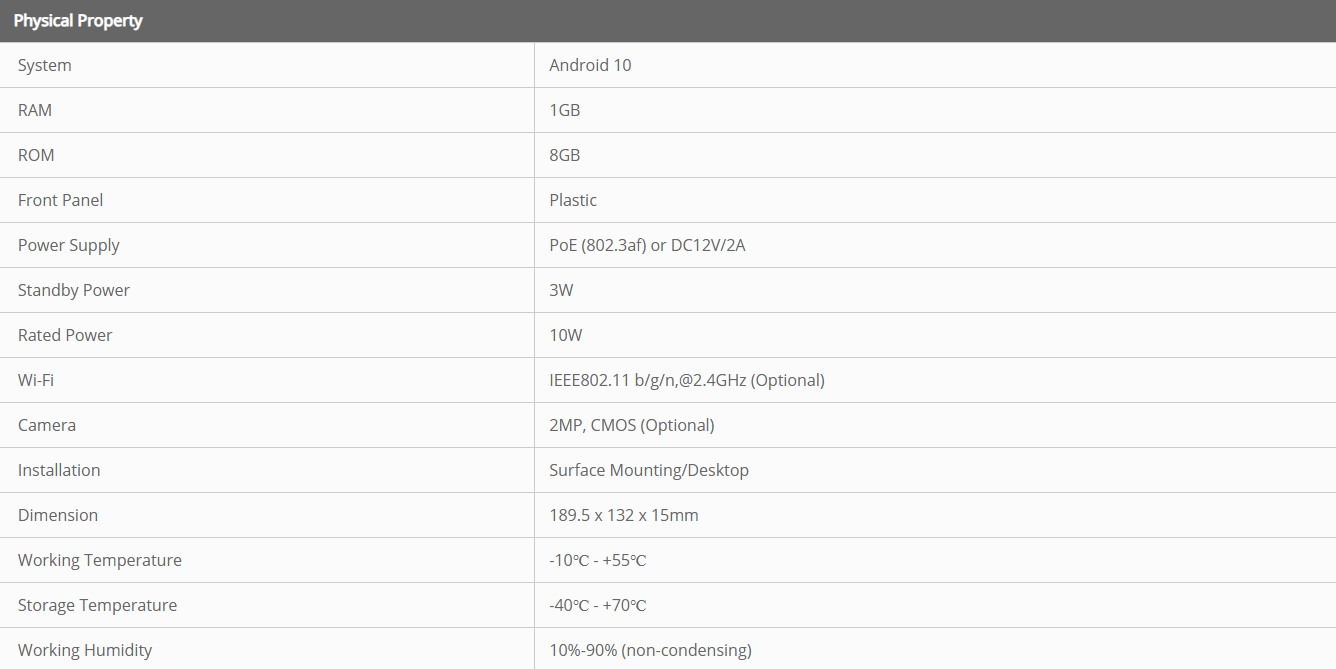Select the 8GB ROM value

(x=565, y=155)
